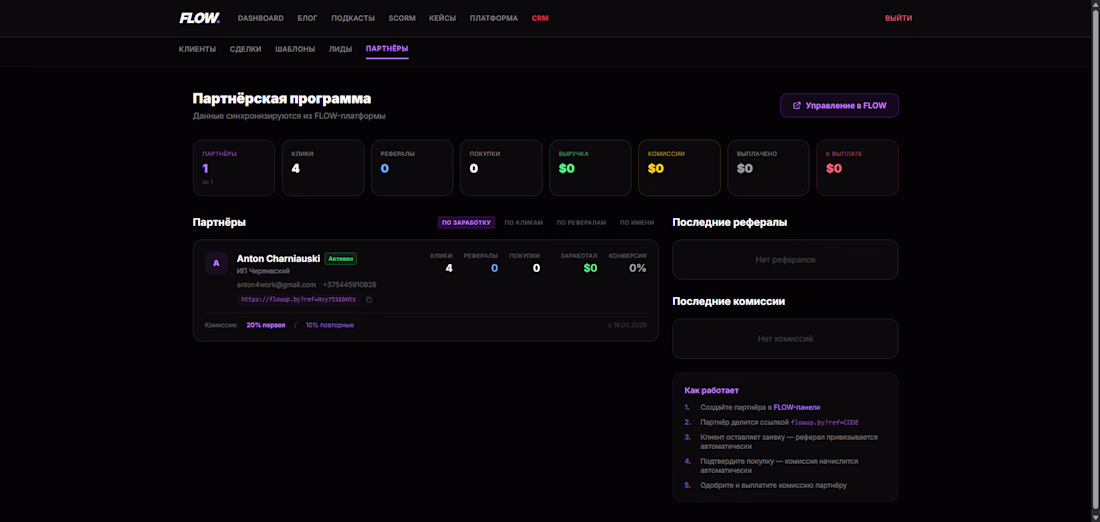
Task: Click the partner referral URL flowup.by
Action: [x=298, y=300]
